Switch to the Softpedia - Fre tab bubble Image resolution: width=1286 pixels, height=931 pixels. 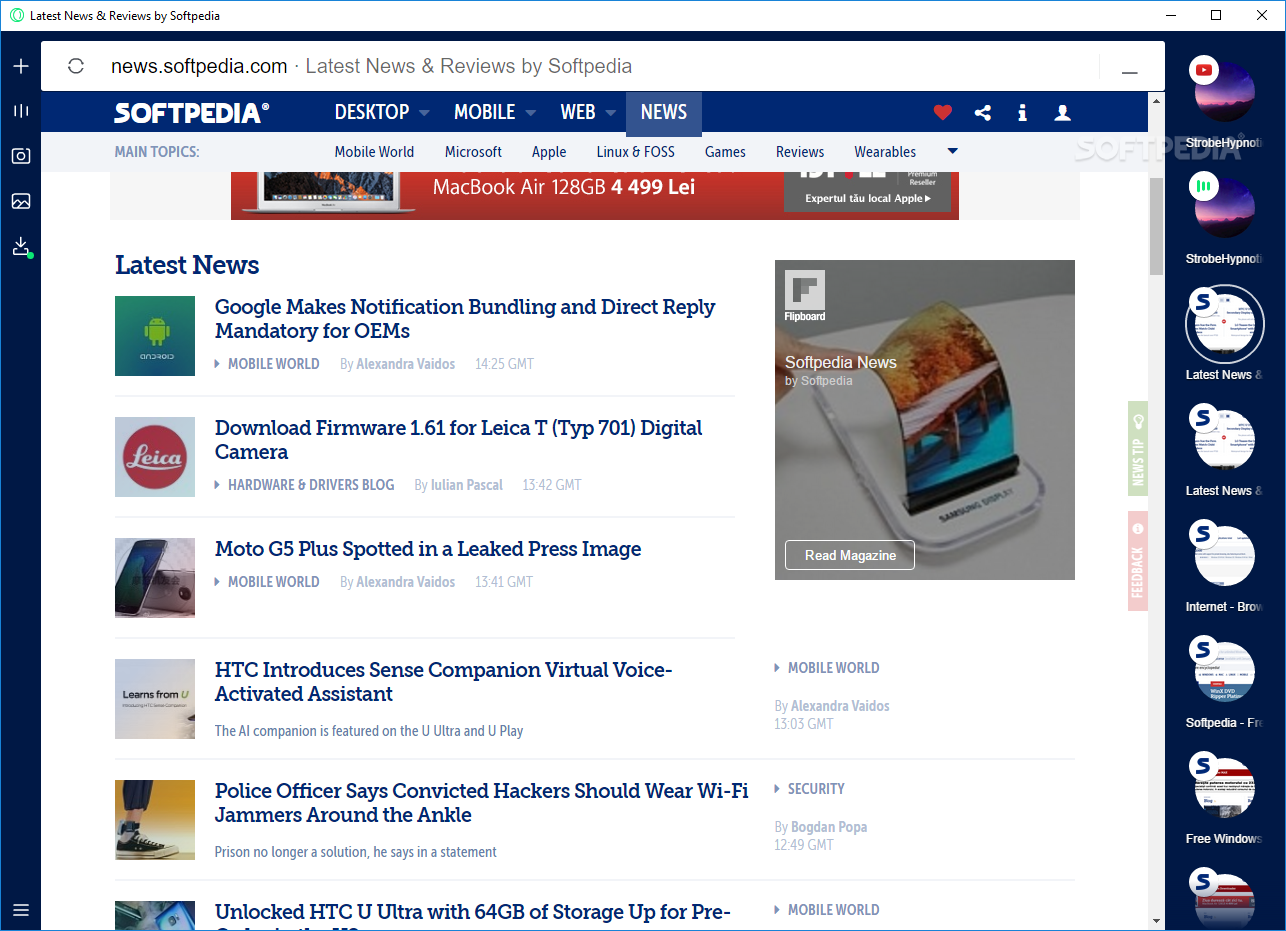coord(1224,672)
